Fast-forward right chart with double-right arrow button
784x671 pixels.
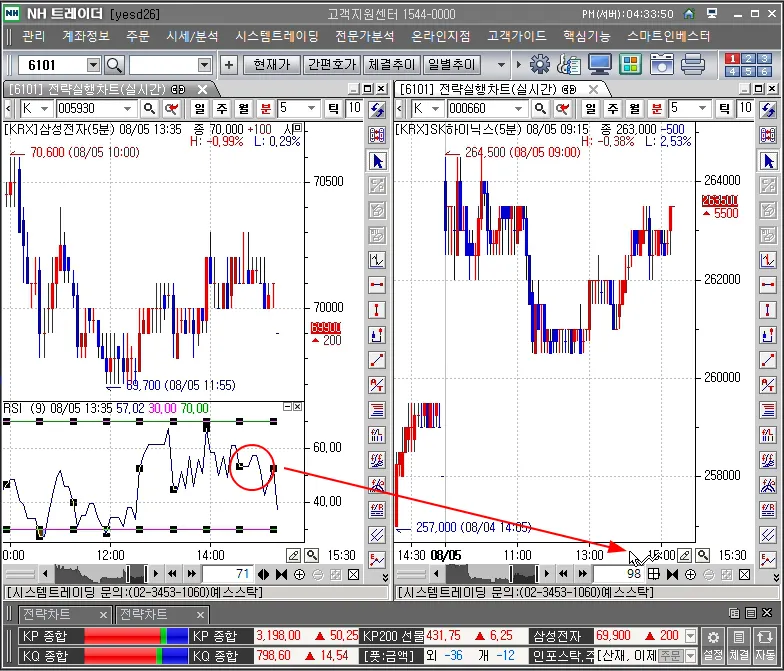(x=582, y=574)
